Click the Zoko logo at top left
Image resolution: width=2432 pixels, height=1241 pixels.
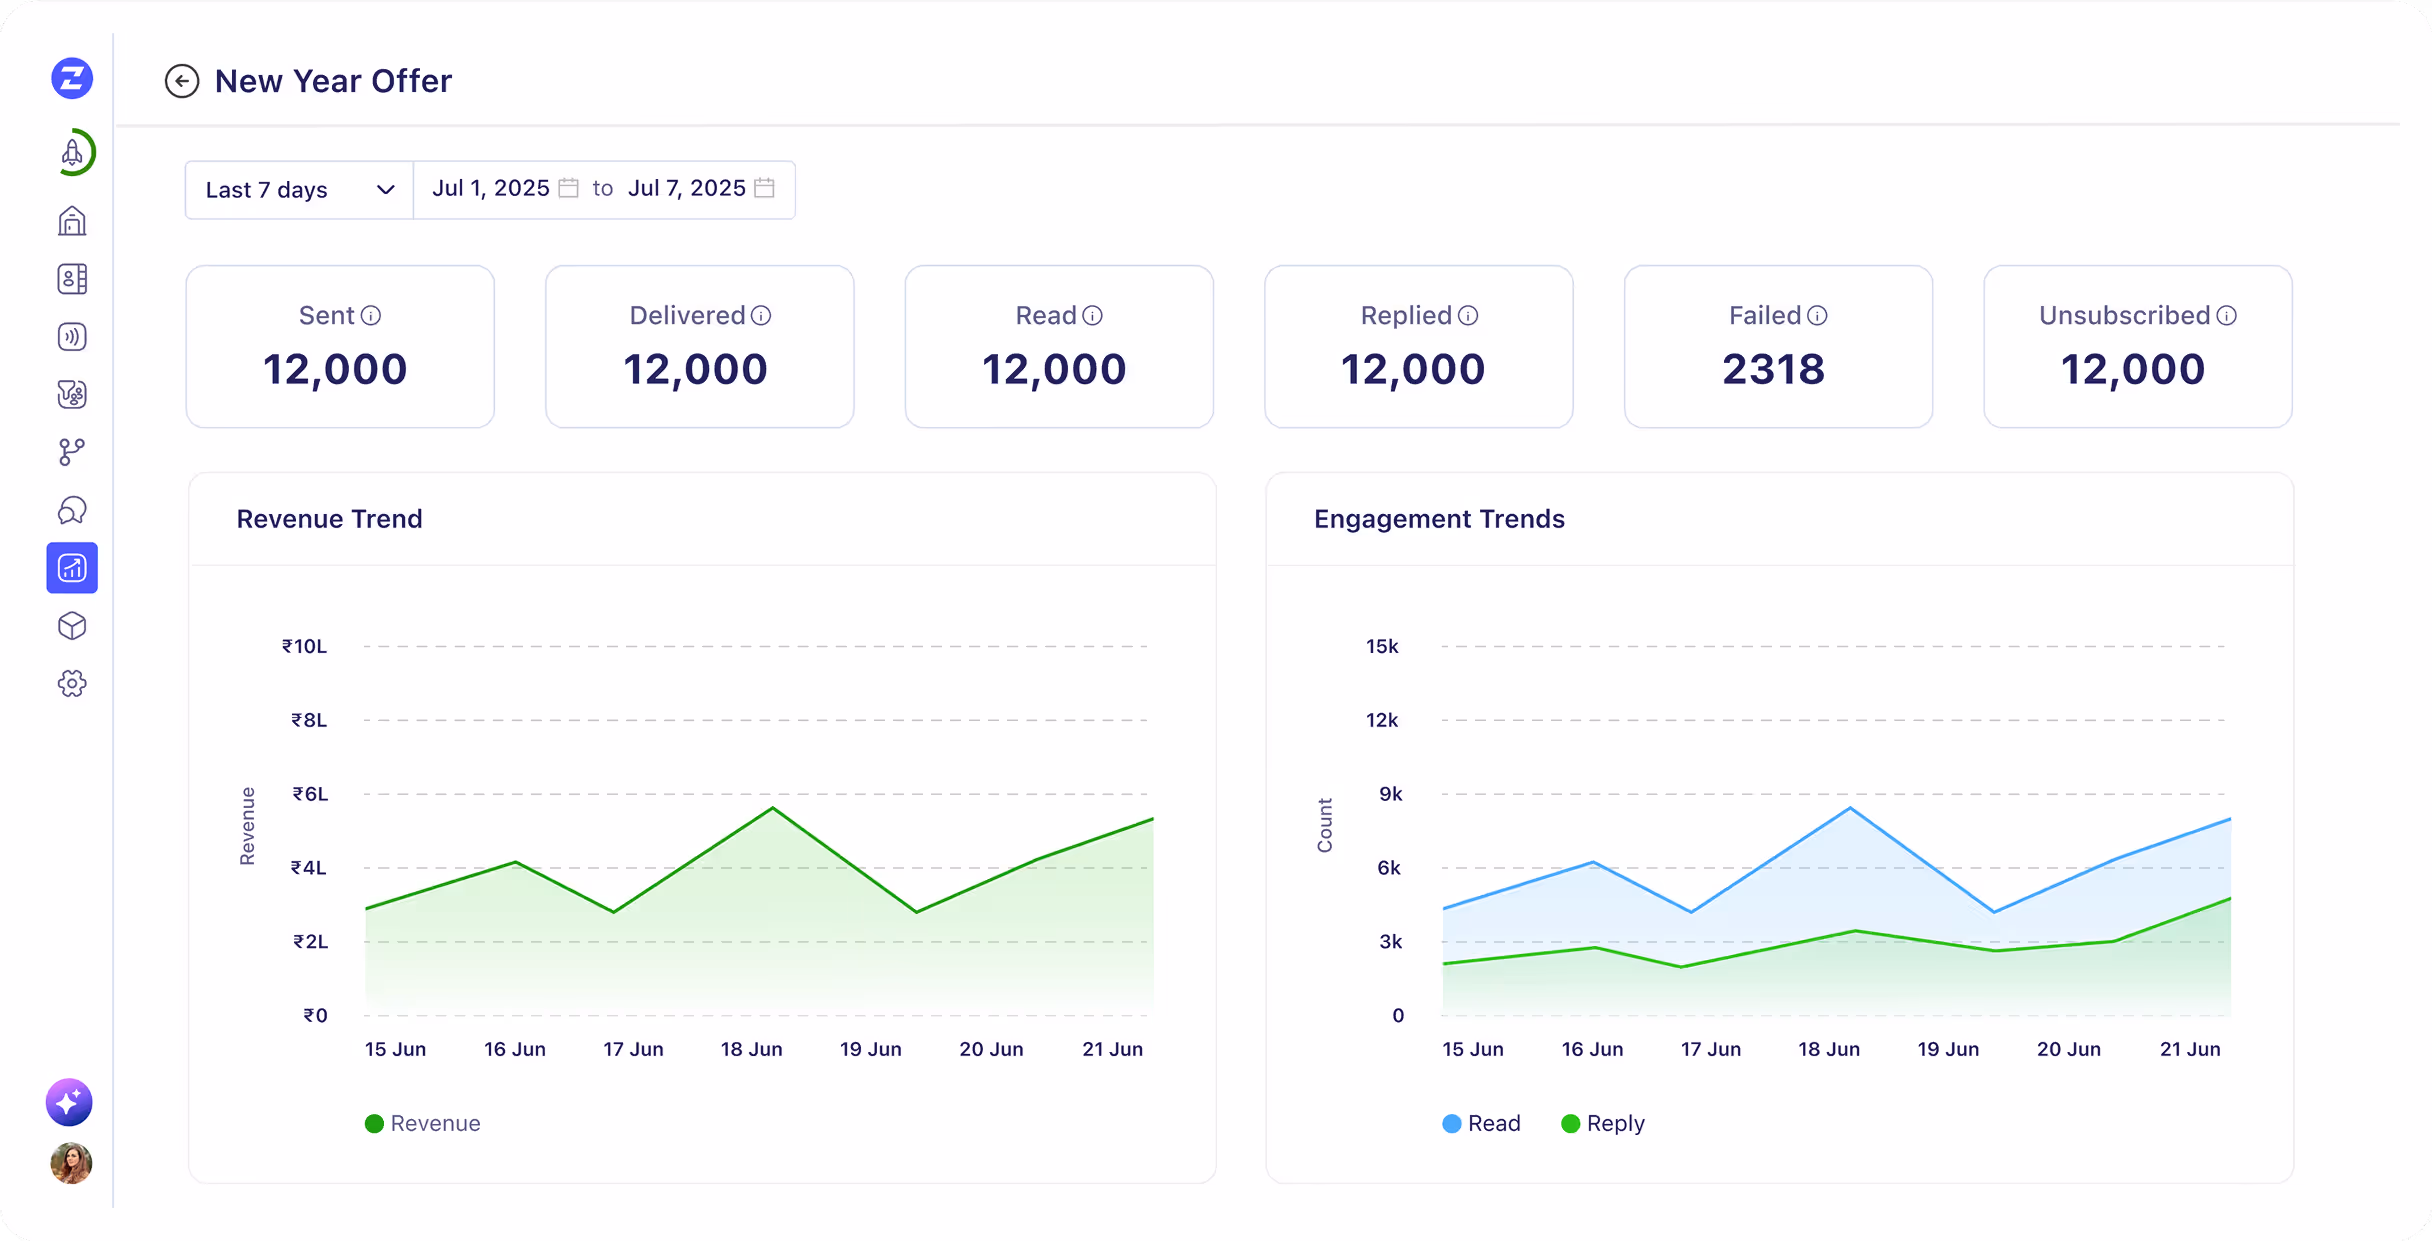[72, 78]
